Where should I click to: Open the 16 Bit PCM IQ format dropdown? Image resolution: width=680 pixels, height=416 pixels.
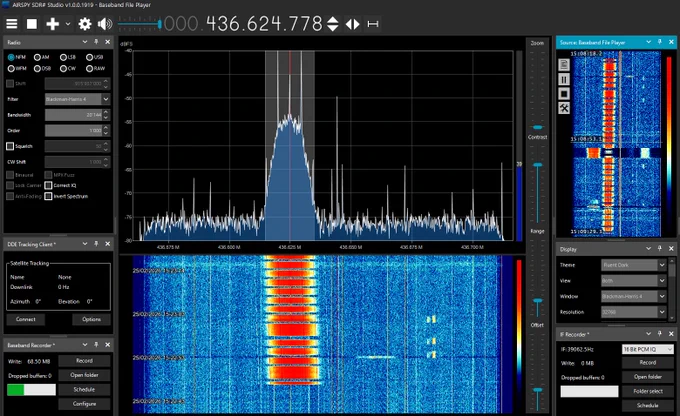648,349
